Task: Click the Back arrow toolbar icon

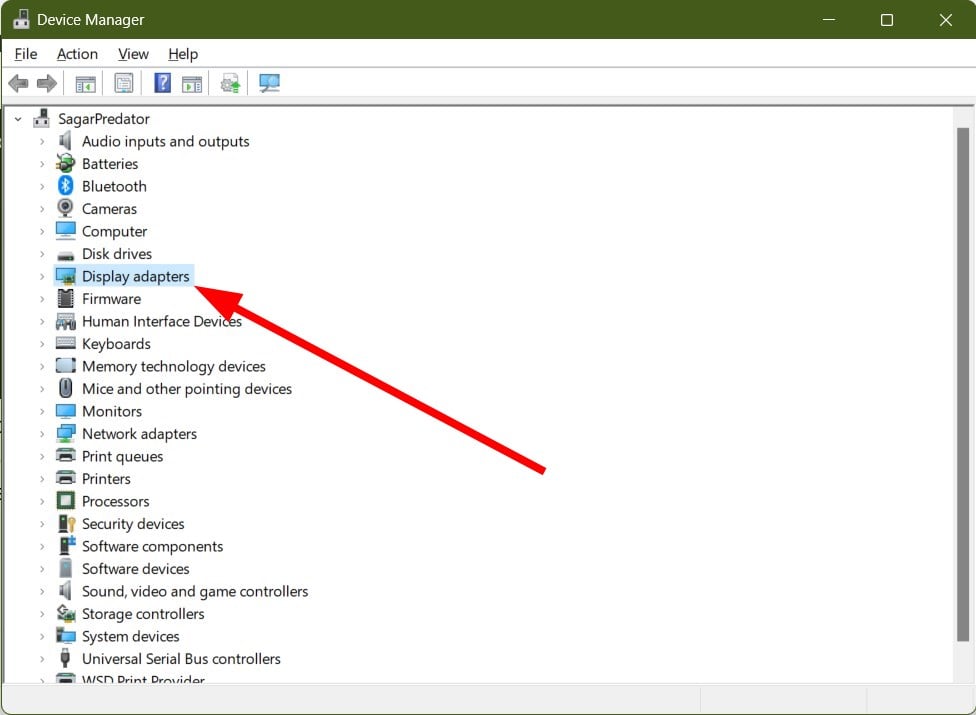Action: point(19,83)
